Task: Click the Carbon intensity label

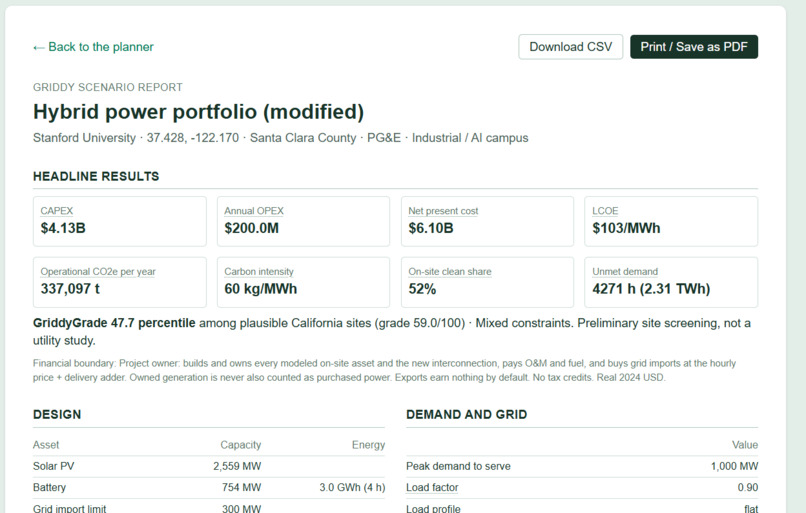Action: (259, 271)
